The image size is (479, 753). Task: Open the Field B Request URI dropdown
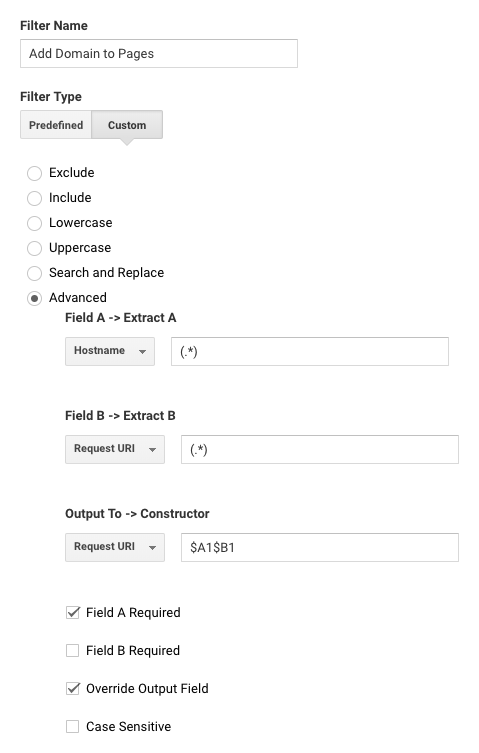115,449
